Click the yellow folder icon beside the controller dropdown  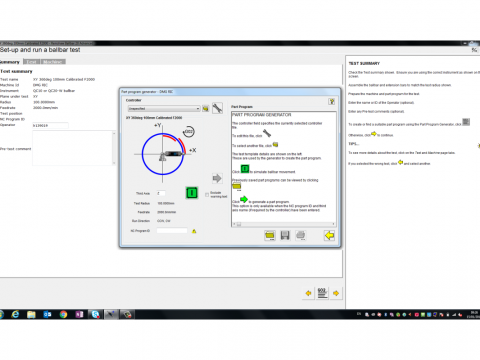coord(205,109)
